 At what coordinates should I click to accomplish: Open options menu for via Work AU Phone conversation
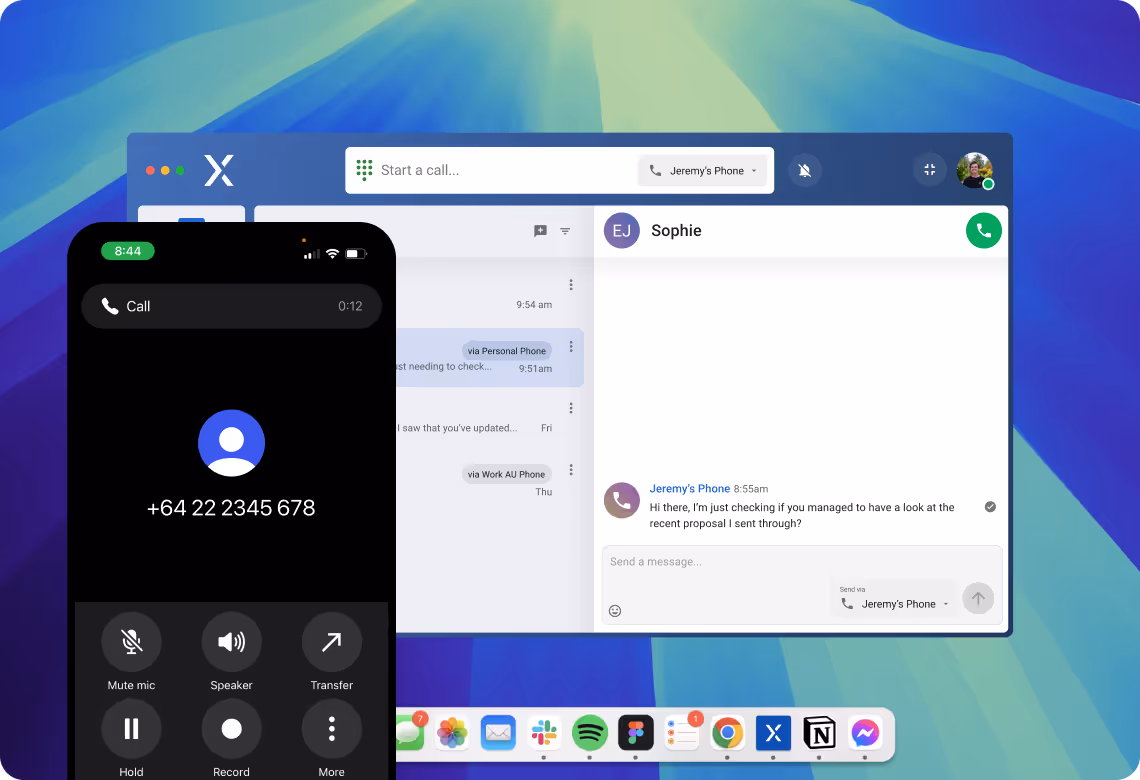[571, 470]
